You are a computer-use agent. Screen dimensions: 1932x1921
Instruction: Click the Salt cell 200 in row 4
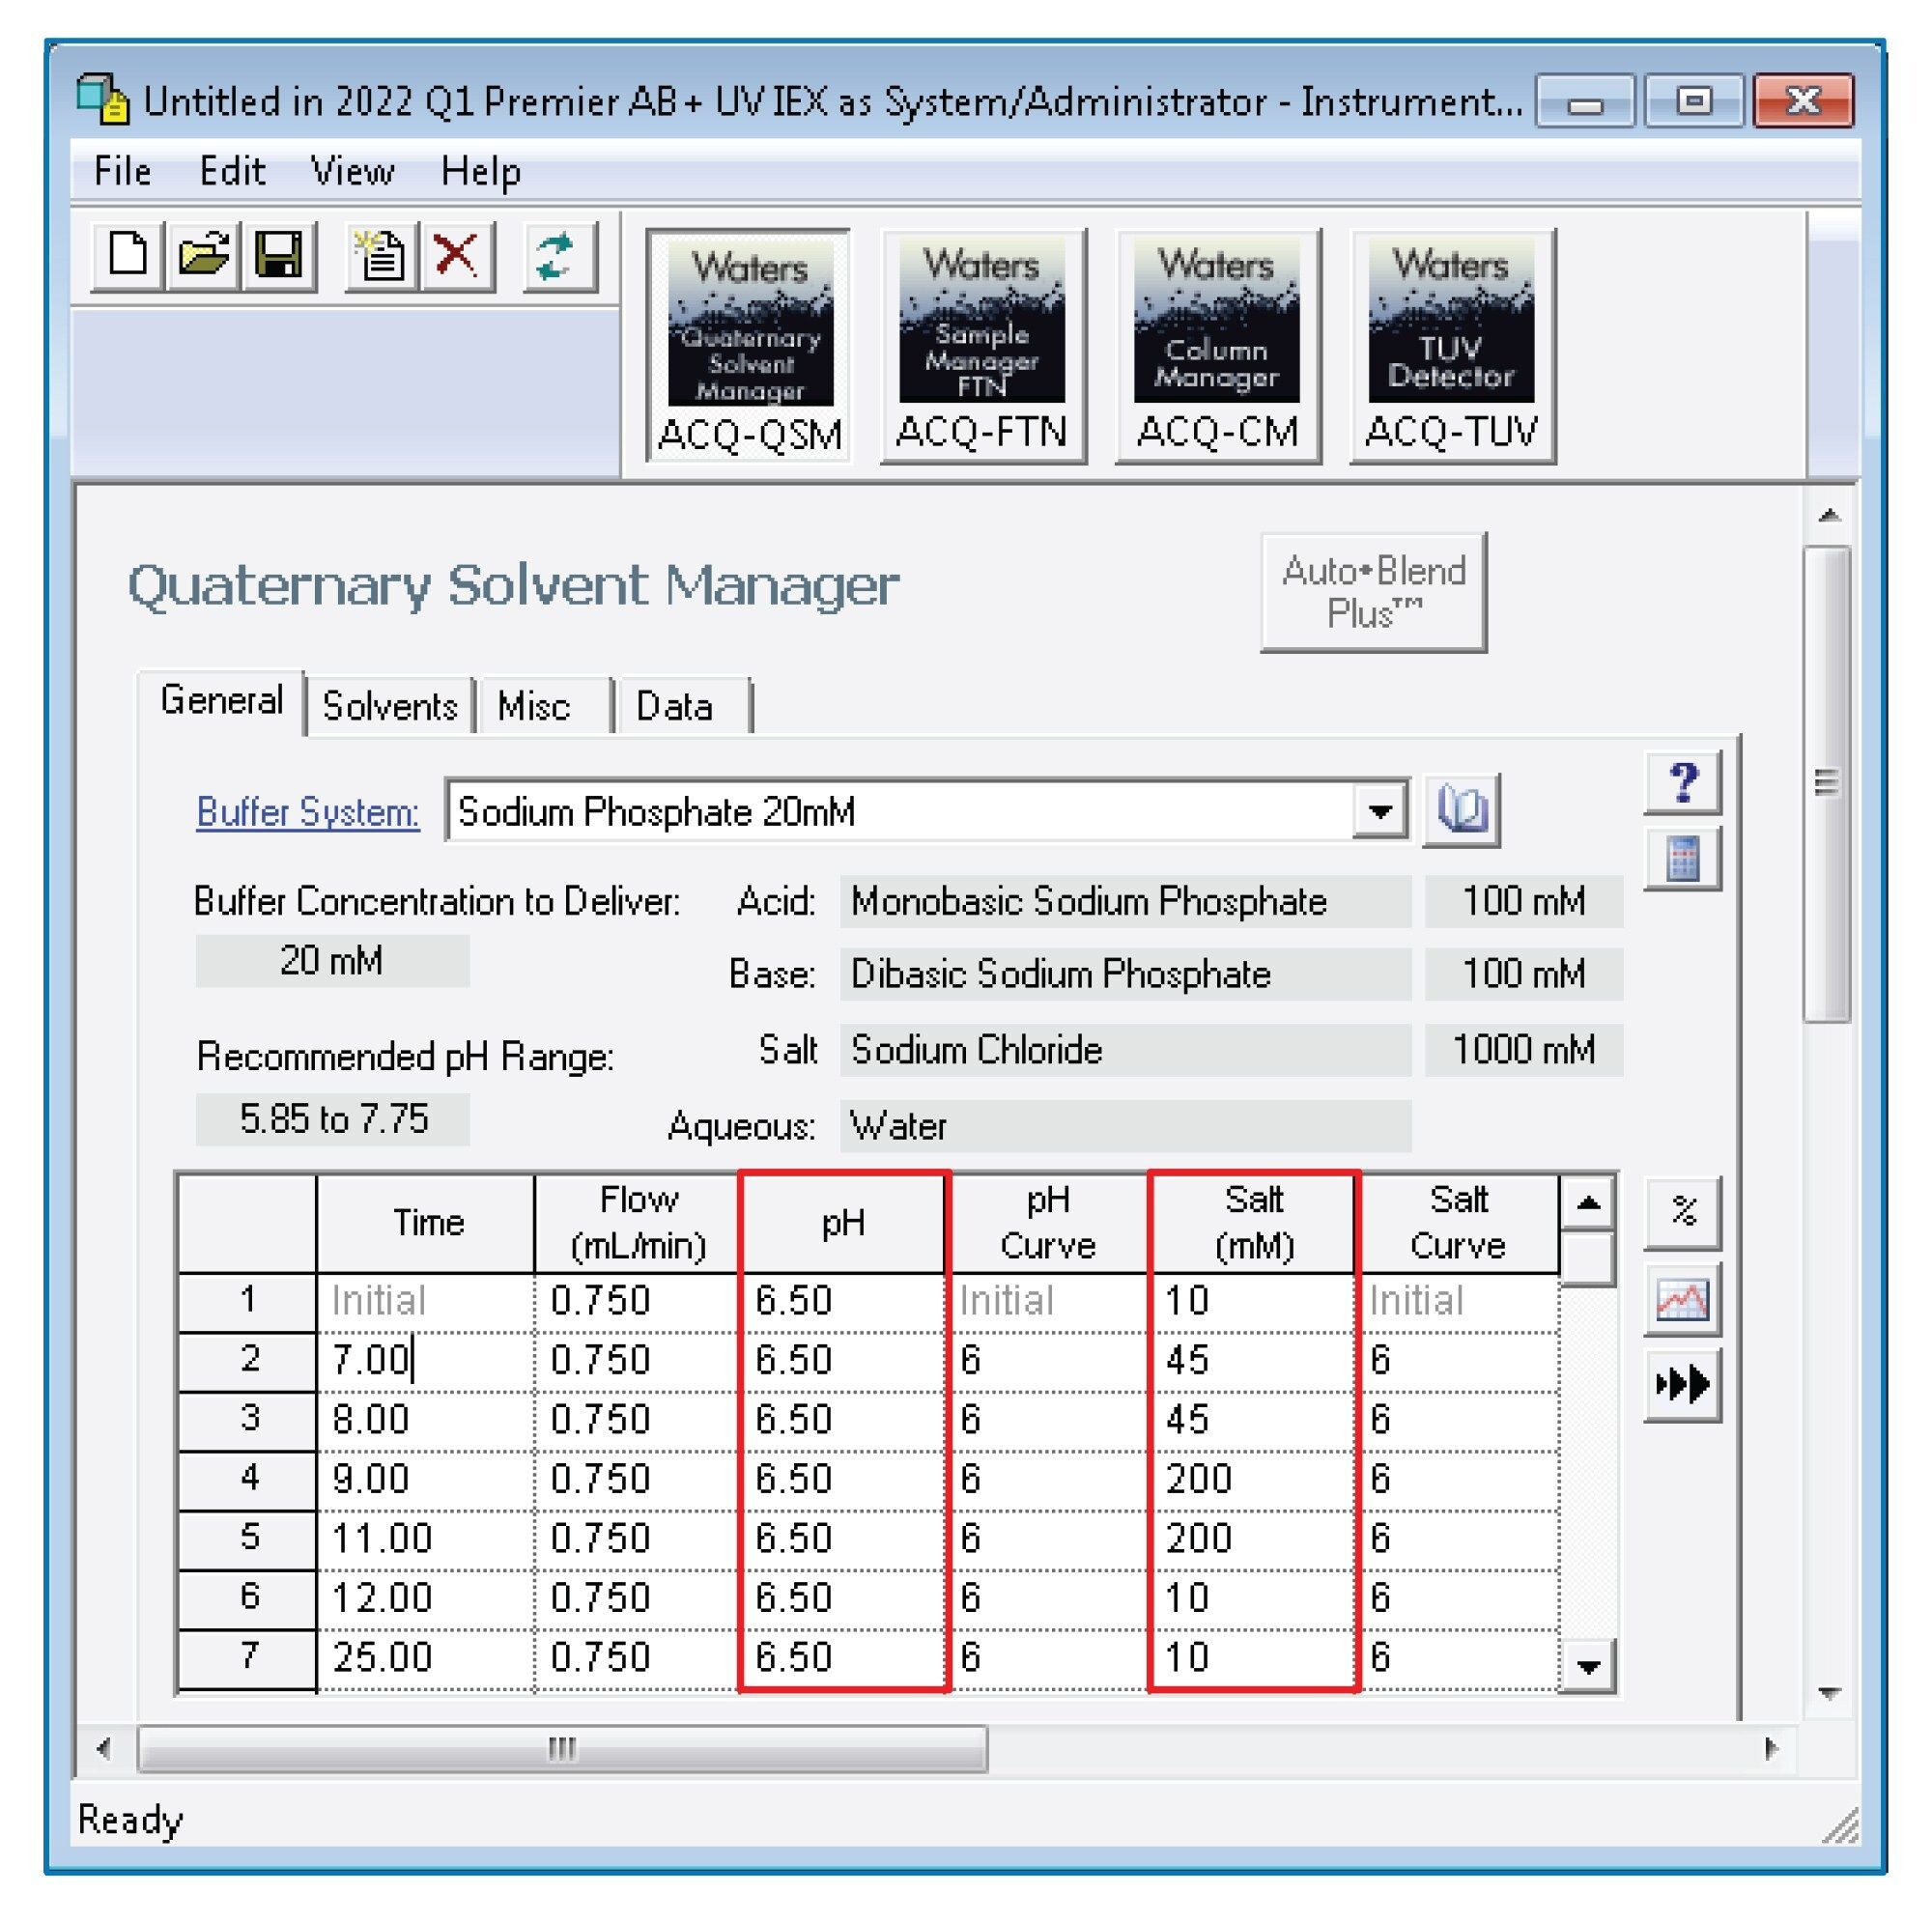click(x=1253, y=1479)
